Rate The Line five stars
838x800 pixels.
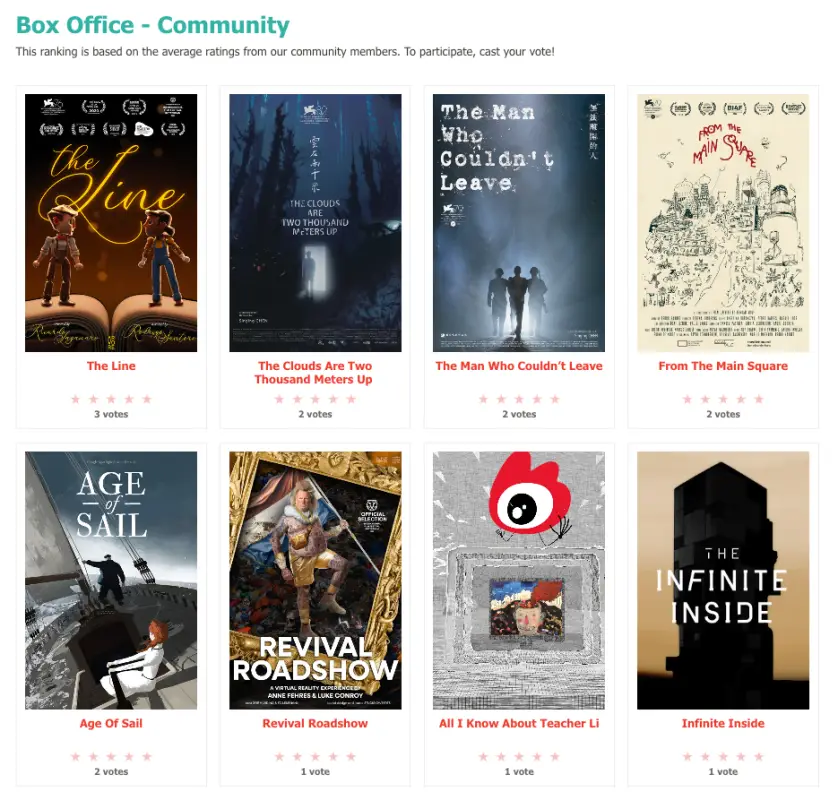[147, 399]
